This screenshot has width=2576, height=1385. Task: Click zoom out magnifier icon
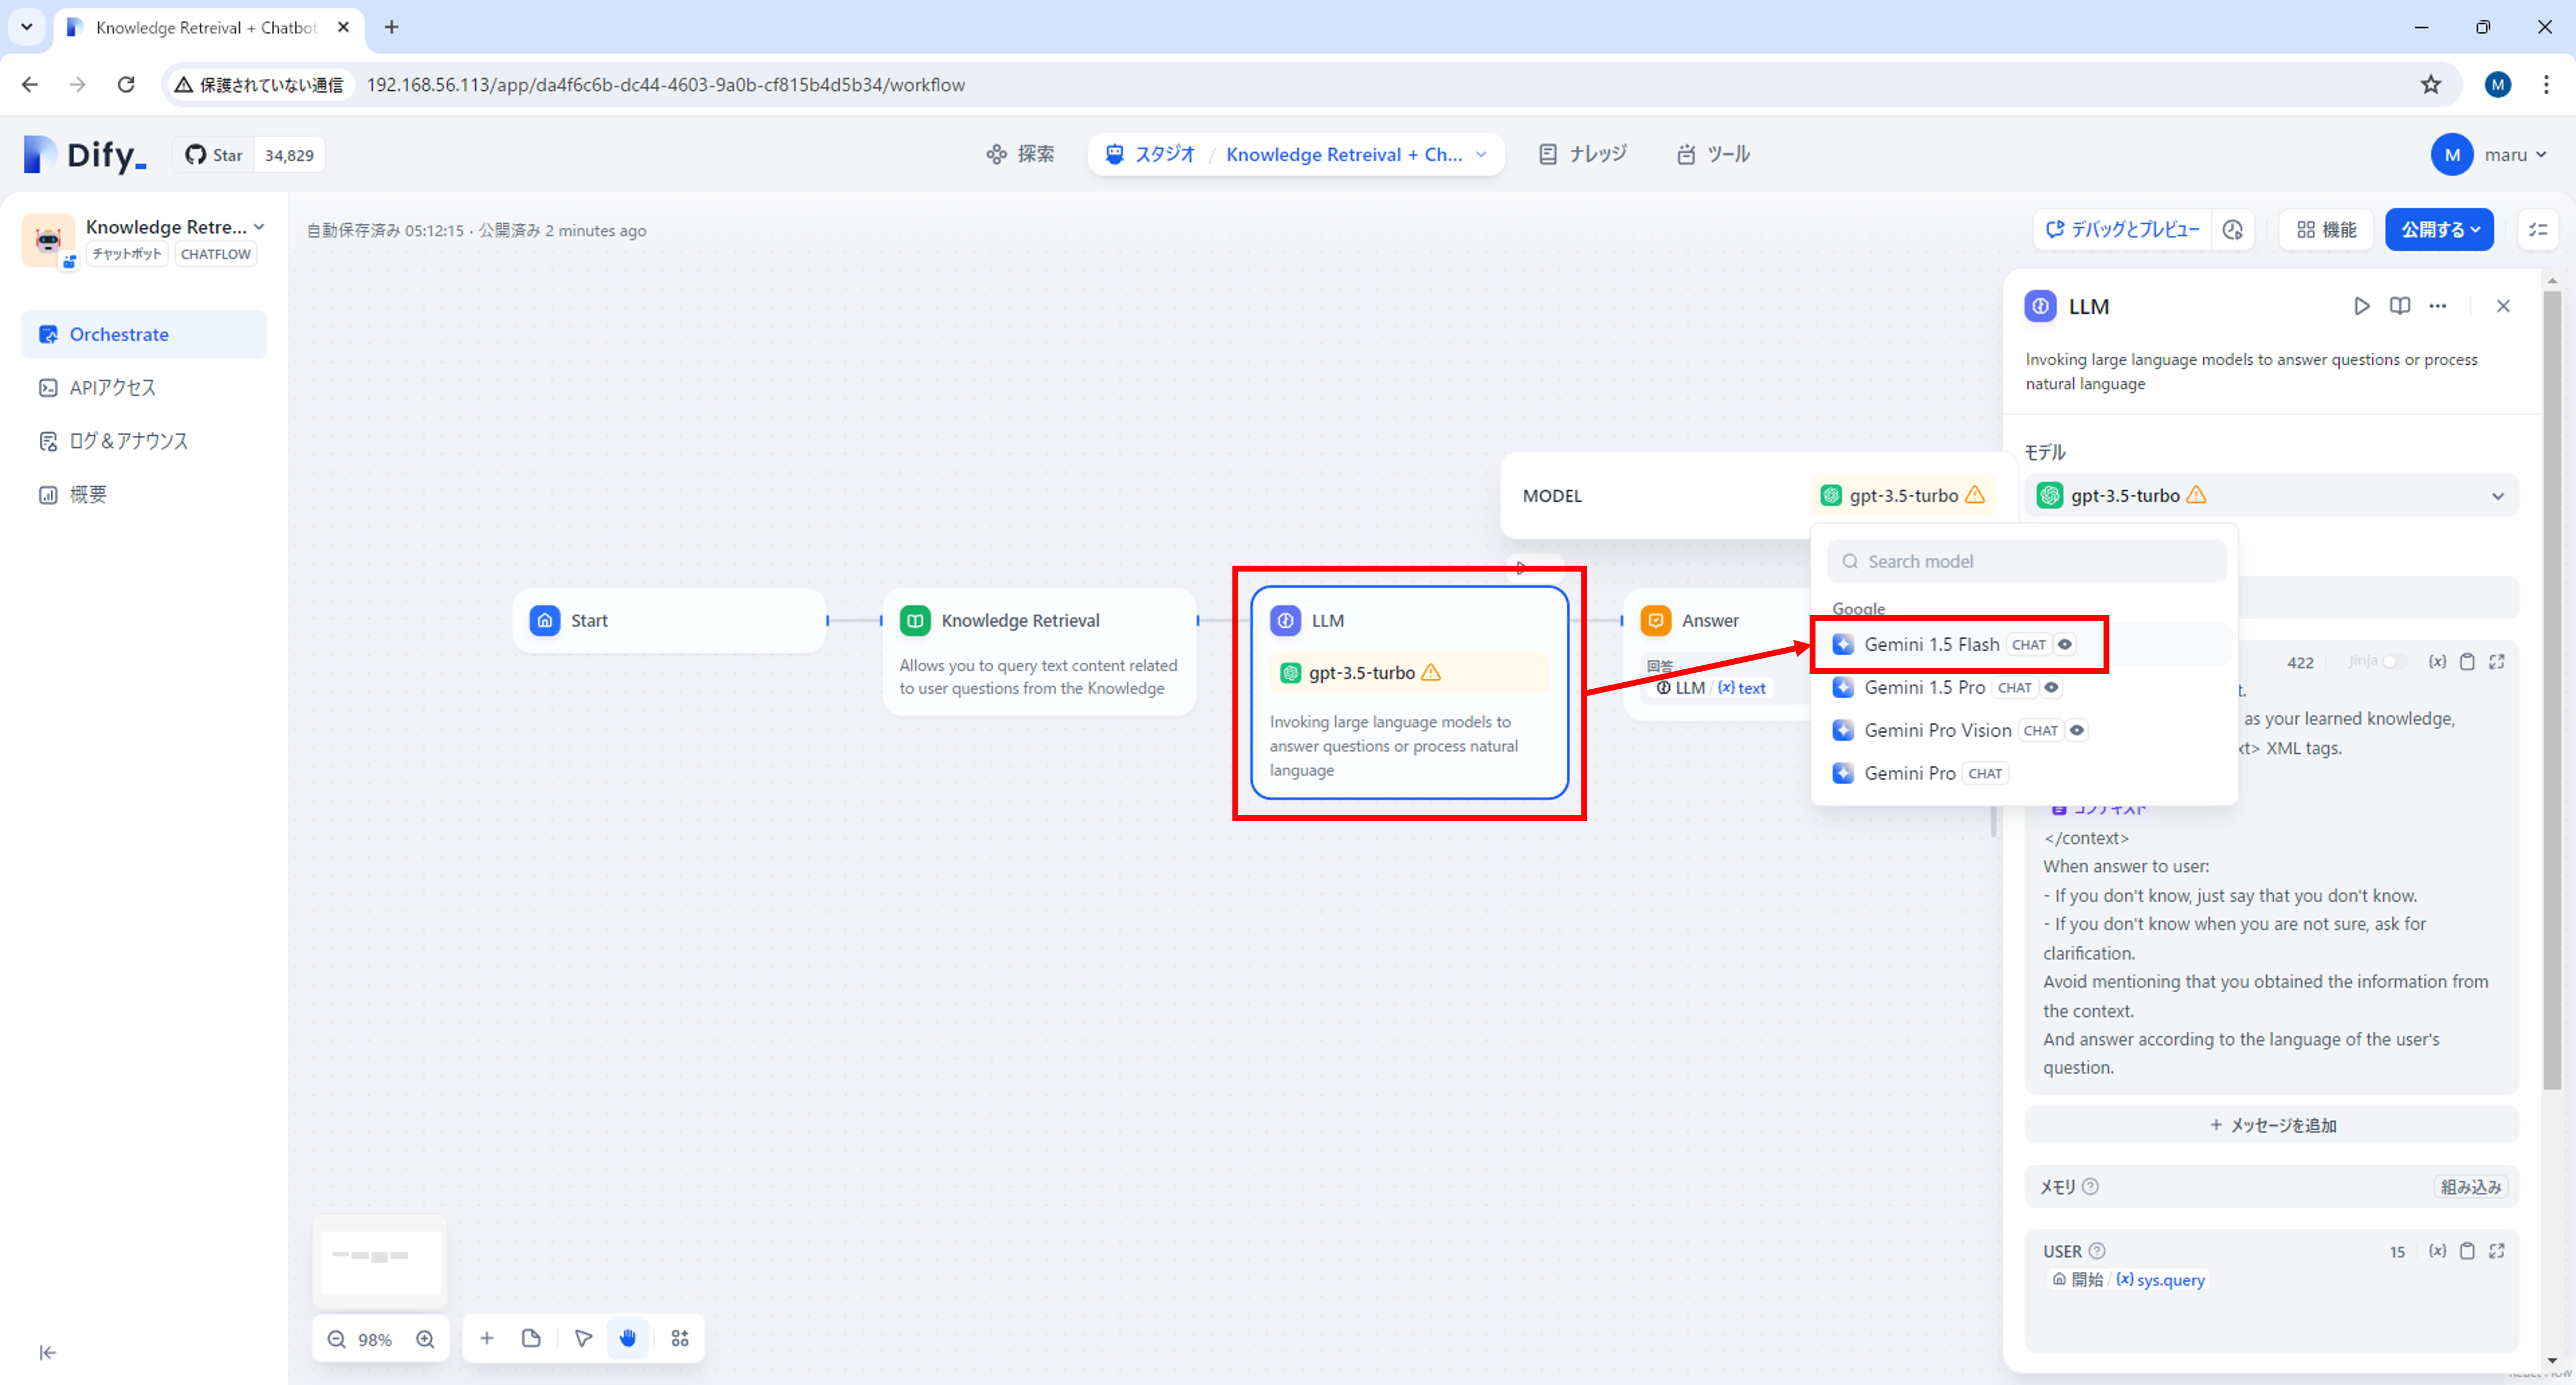coord(336,1339)
